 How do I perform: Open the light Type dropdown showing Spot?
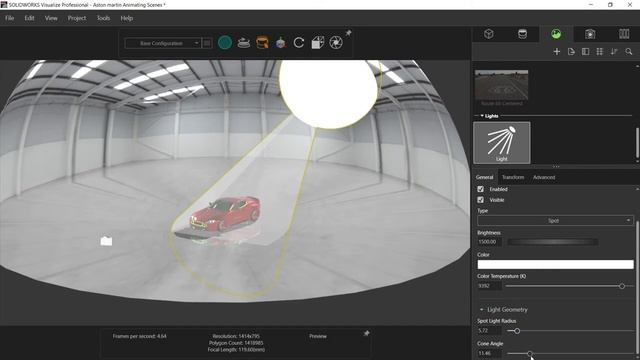(x=555, y=220)
